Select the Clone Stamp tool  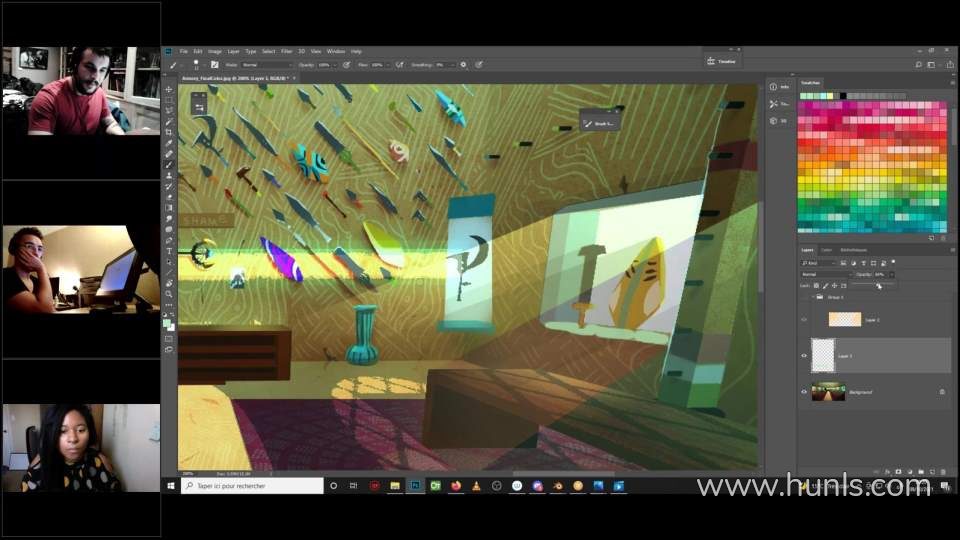(169, 176)
